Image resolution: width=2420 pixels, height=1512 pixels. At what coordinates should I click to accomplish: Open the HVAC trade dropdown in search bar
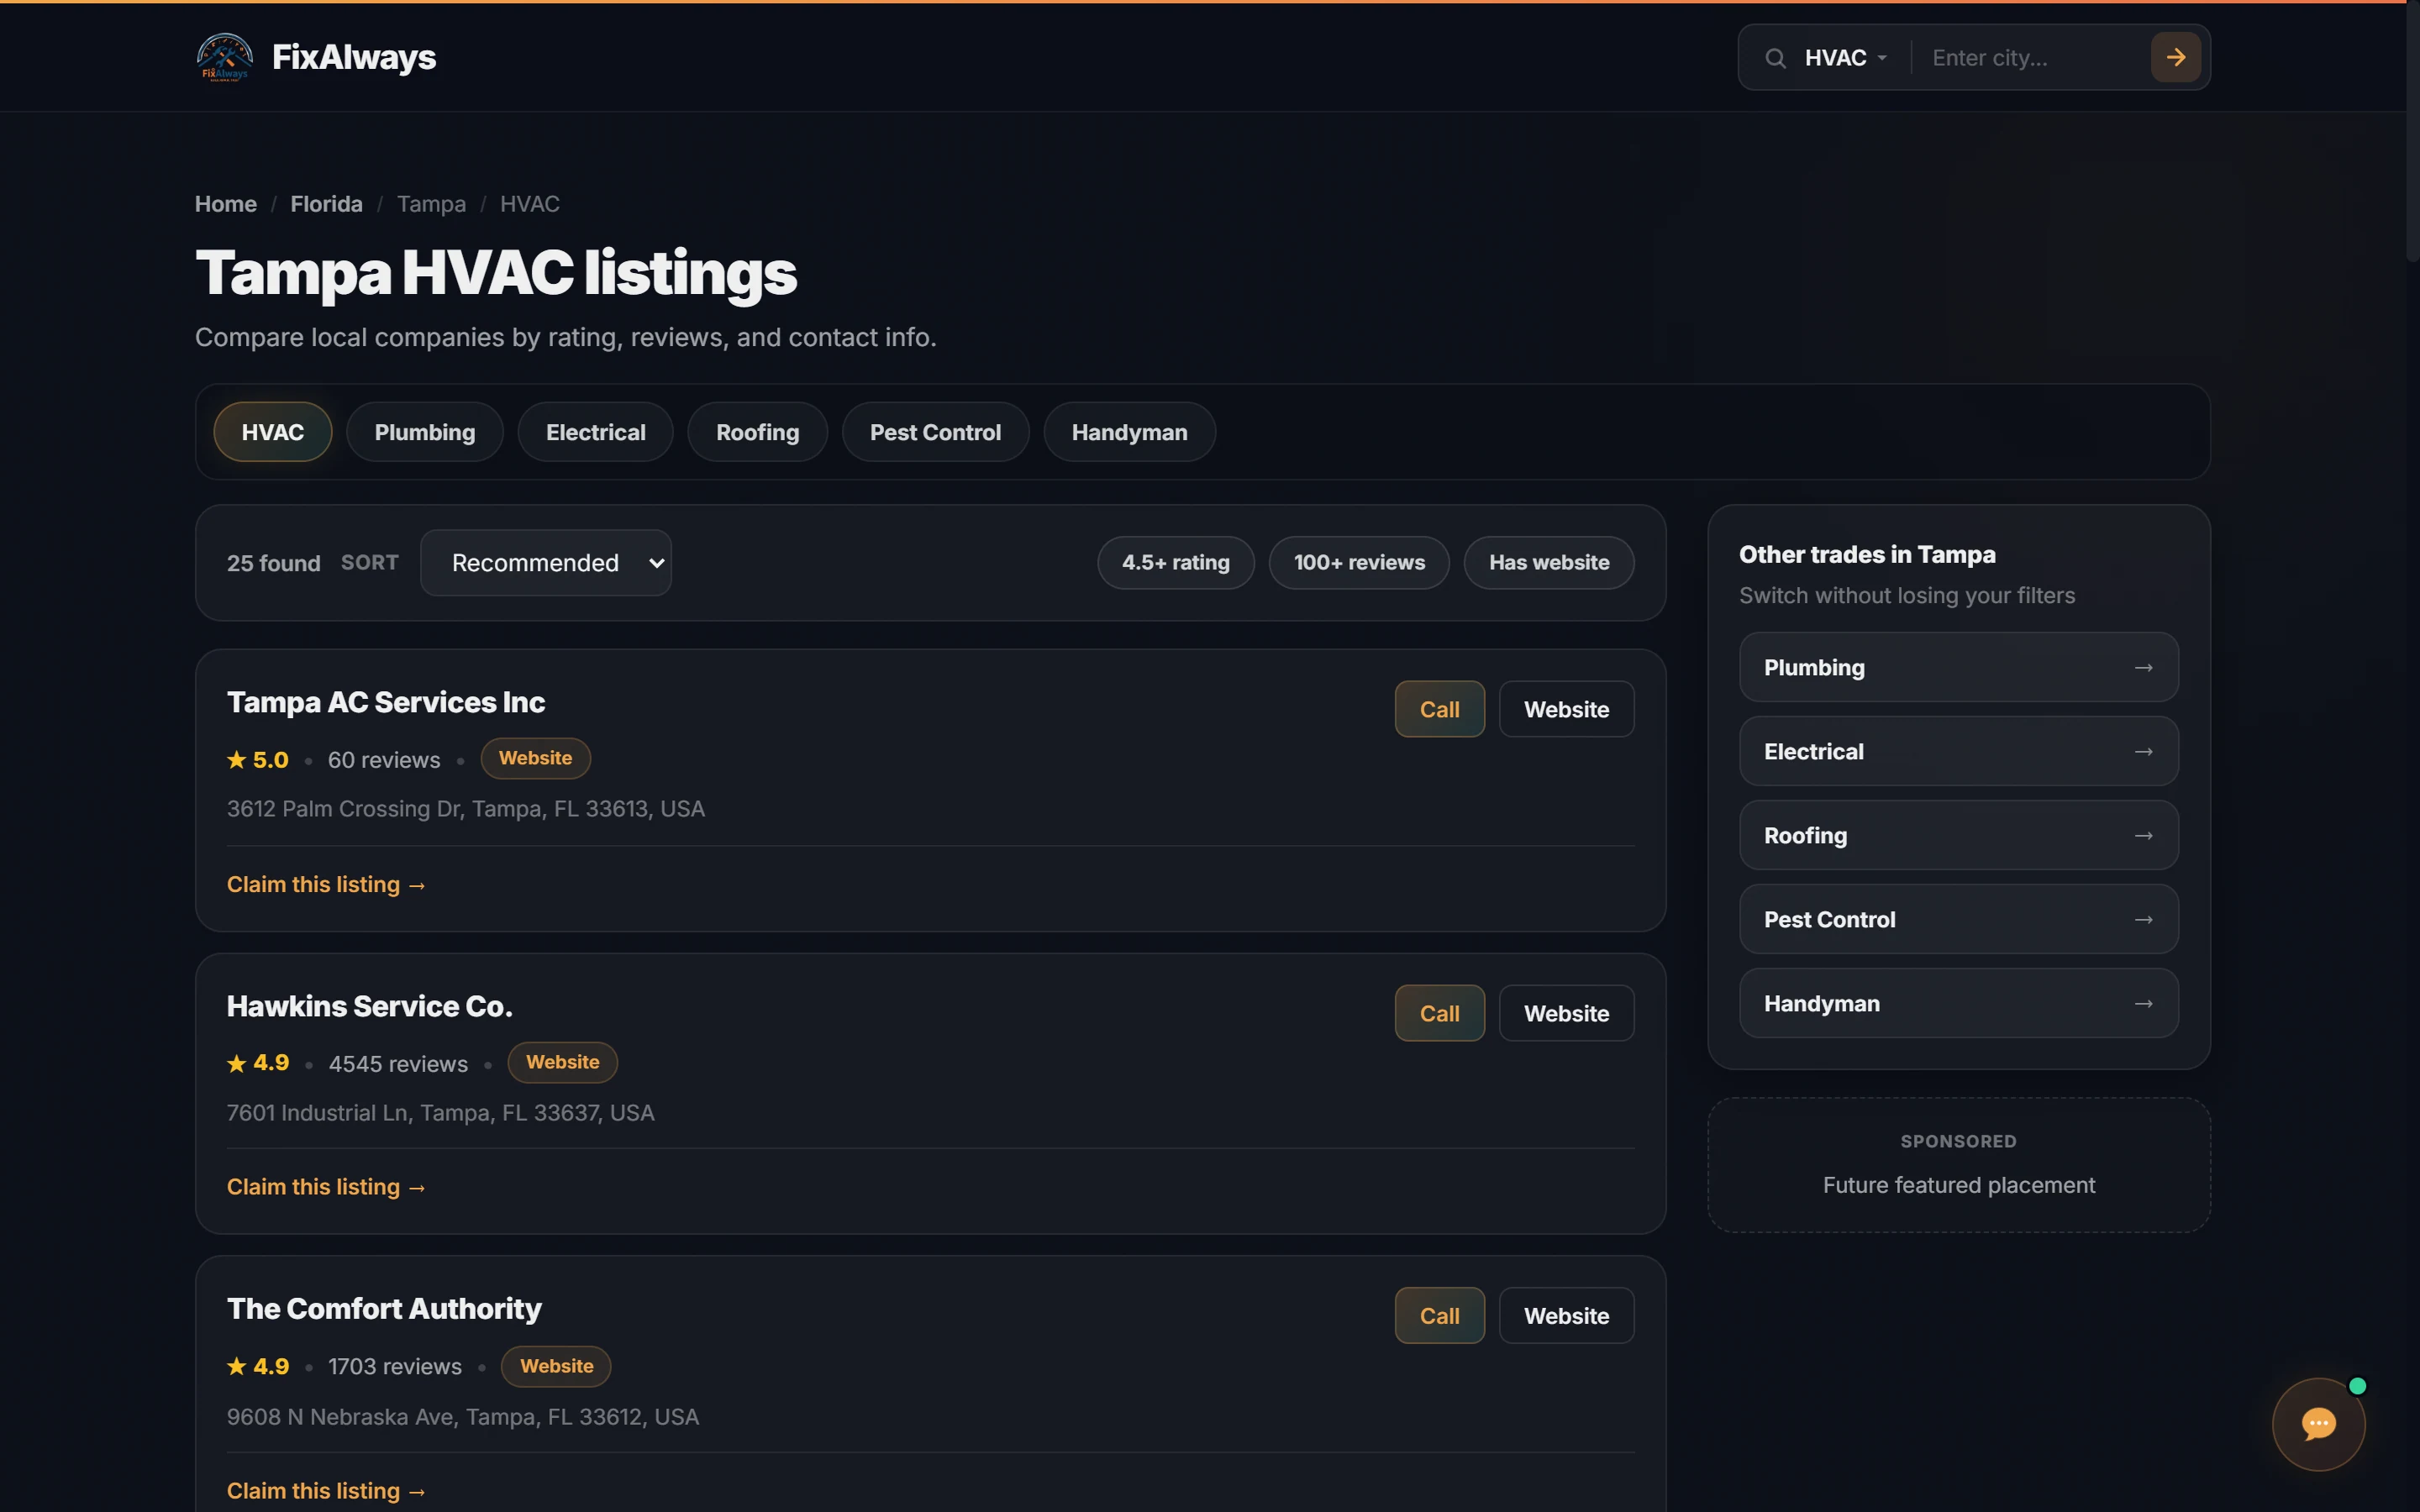pyautogui.click(x=1846, y=58)
